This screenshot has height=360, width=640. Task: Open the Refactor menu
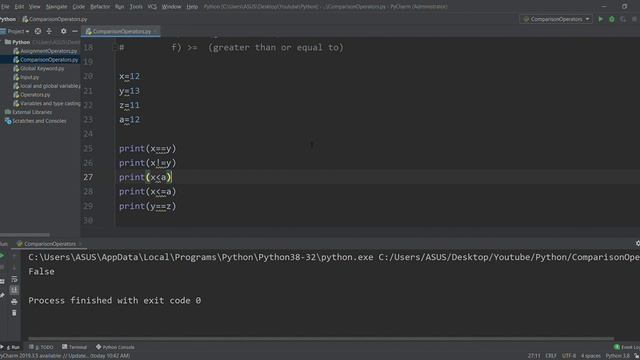pos(100,7)
